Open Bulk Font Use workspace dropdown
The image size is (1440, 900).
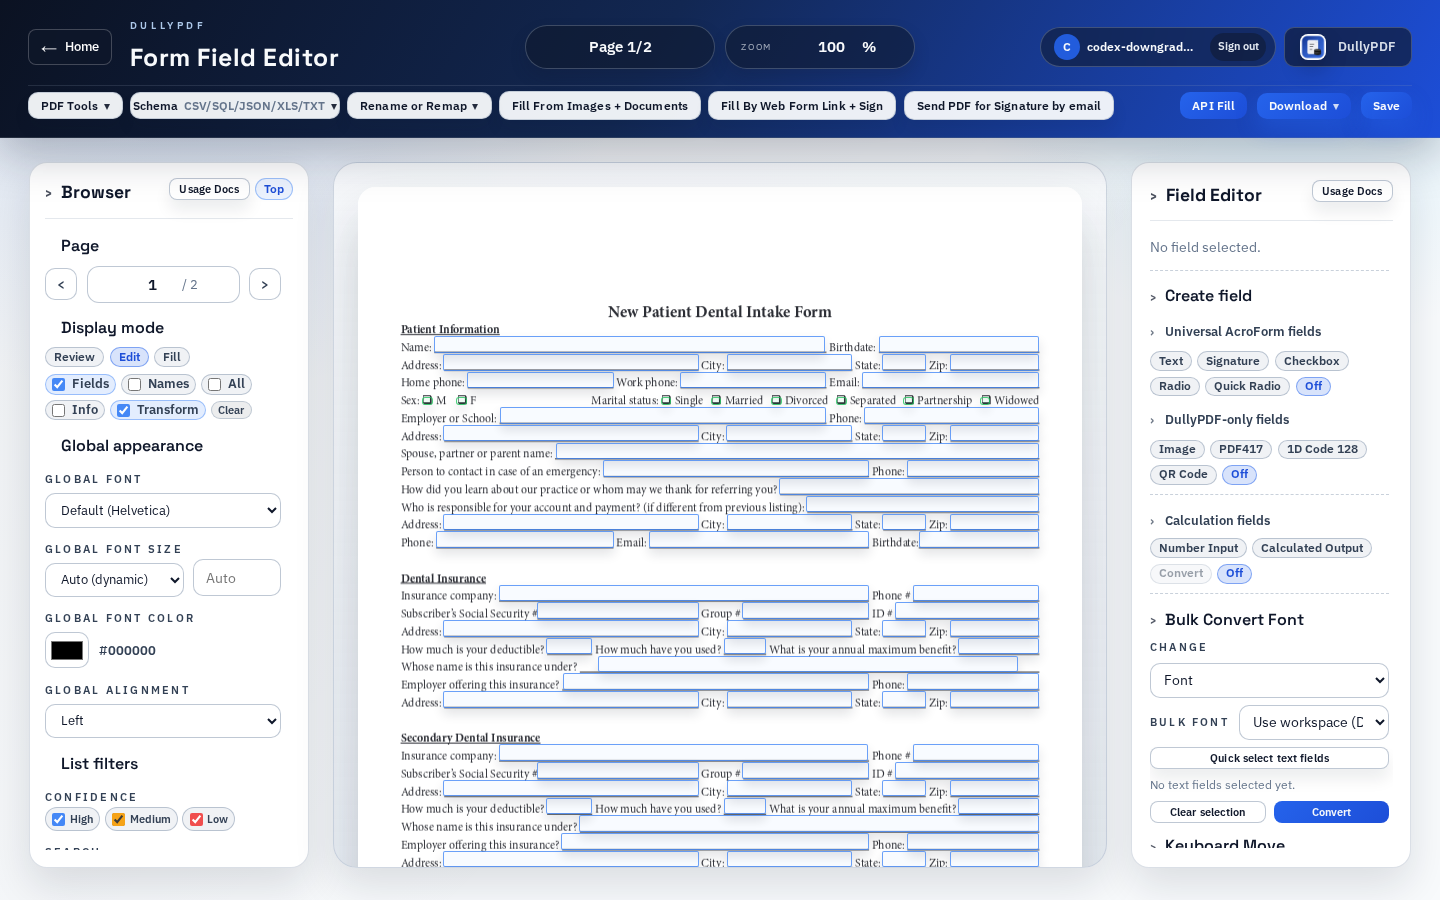(x=1314, y=722)
